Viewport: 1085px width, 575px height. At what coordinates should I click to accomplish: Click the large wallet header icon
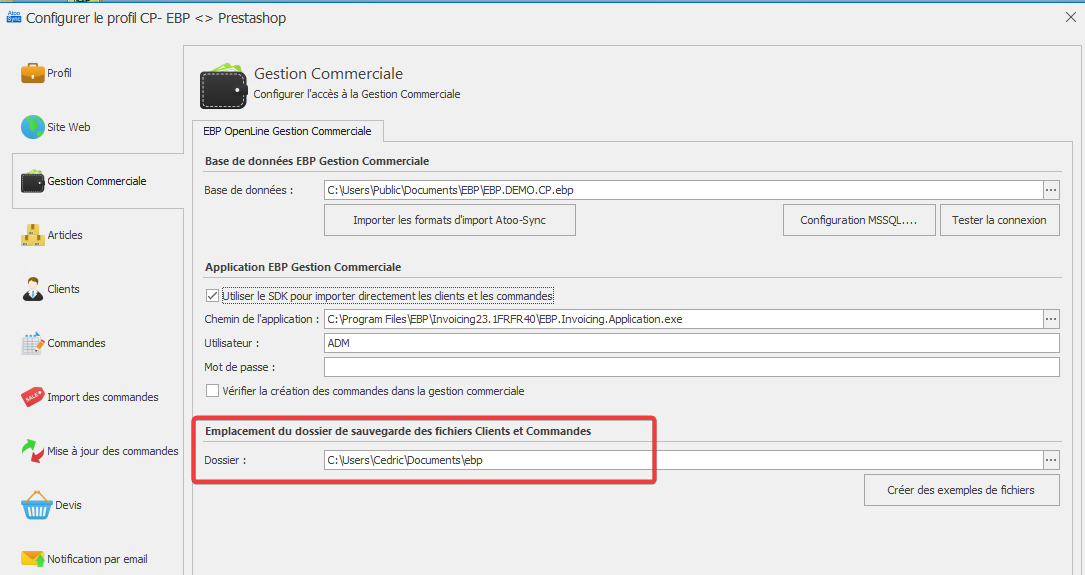(224, 86)
